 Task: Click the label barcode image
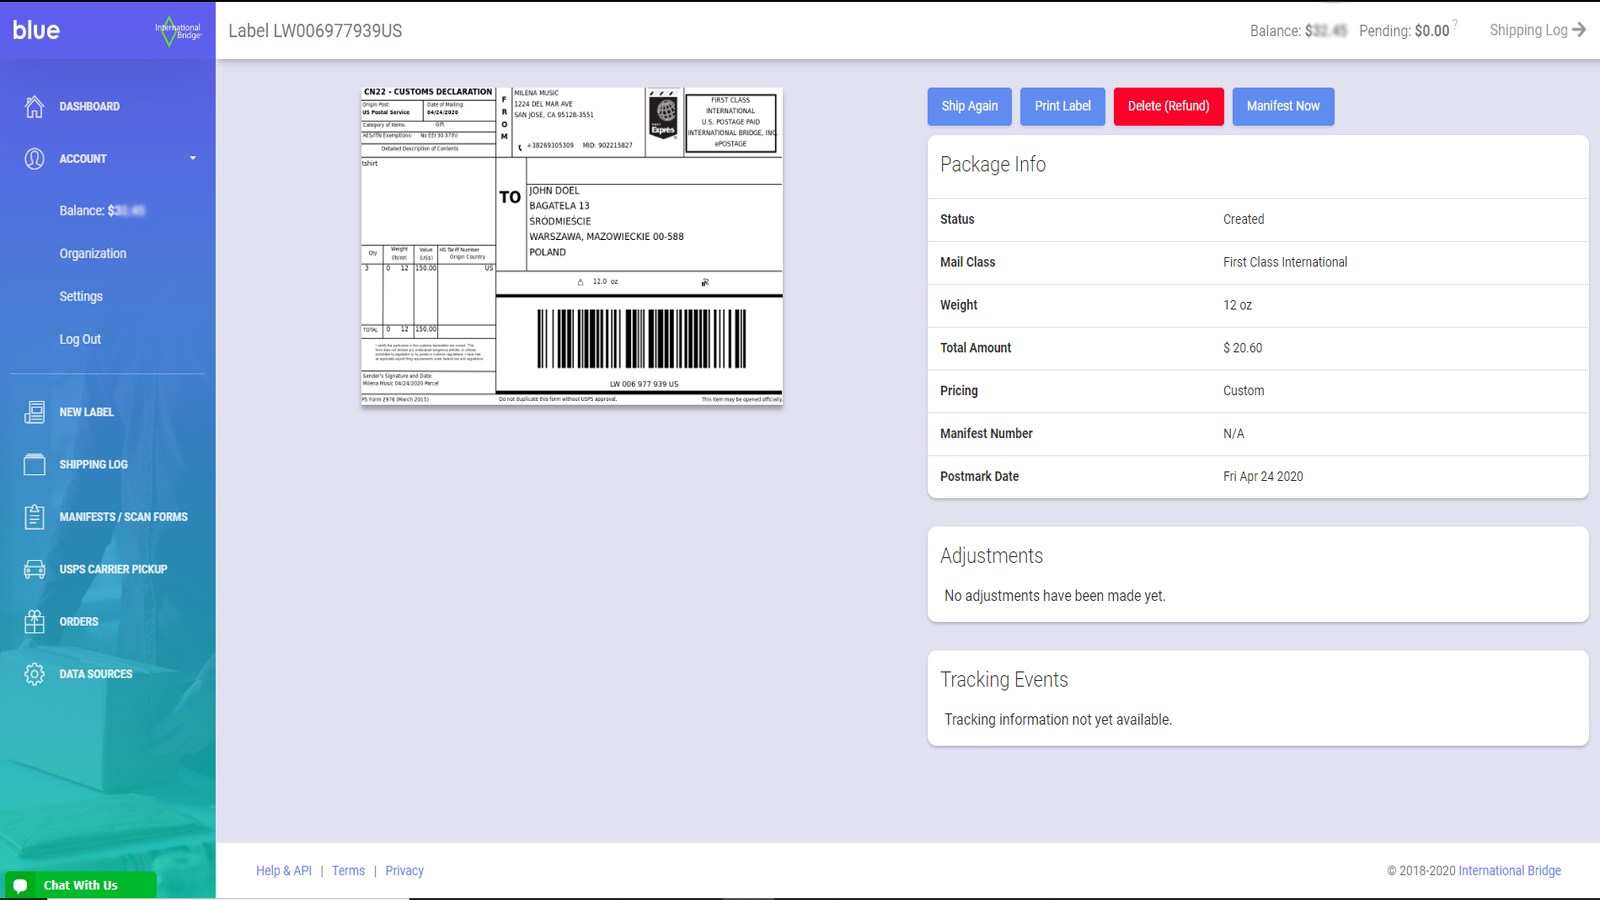tap(641, 338)
